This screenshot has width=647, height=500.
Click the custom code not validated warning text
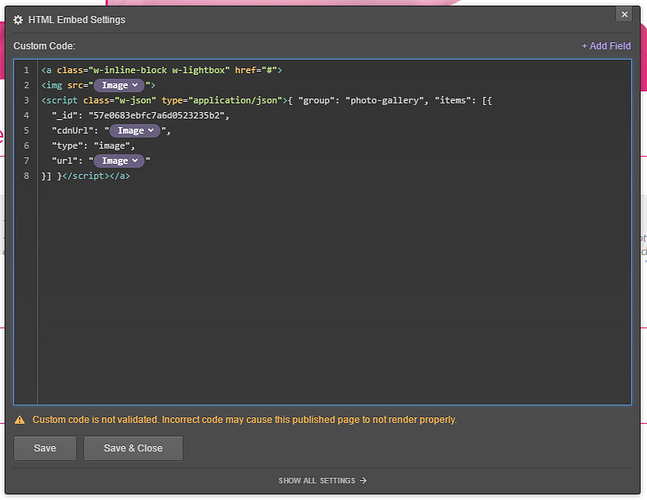point(245,420)
